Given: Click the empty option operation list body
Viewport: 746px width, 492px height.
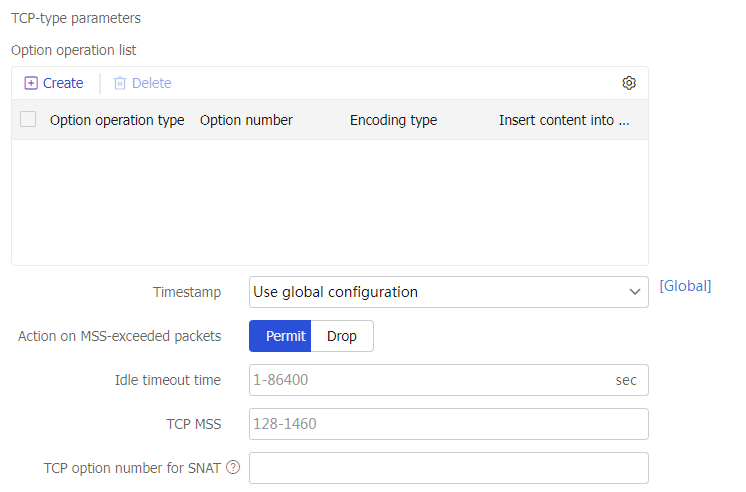Looking at the screenshot, I should tap(330, 202).
